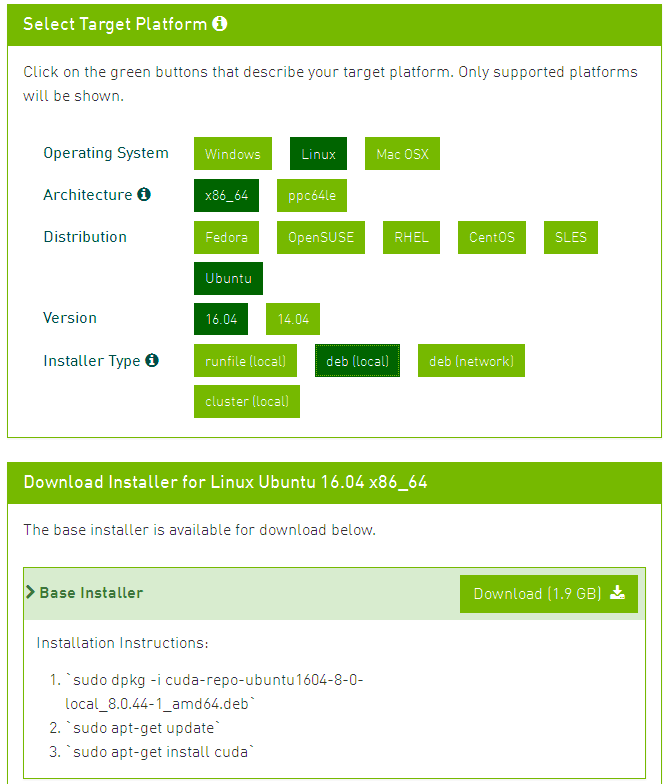
Task: Choose OpenSUSE distribution
Action: pos(320,238)
